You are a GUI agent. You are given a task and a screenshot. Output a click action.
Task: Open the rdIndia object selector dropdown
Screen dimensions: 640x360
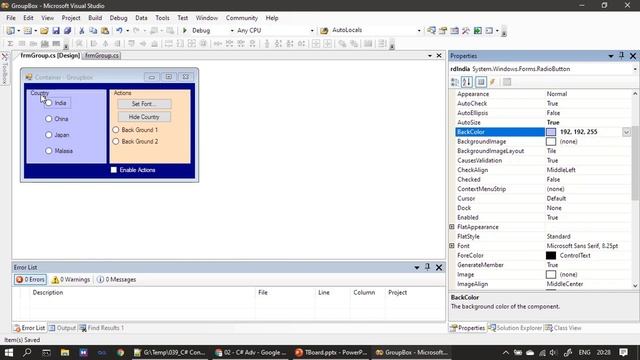635,69
